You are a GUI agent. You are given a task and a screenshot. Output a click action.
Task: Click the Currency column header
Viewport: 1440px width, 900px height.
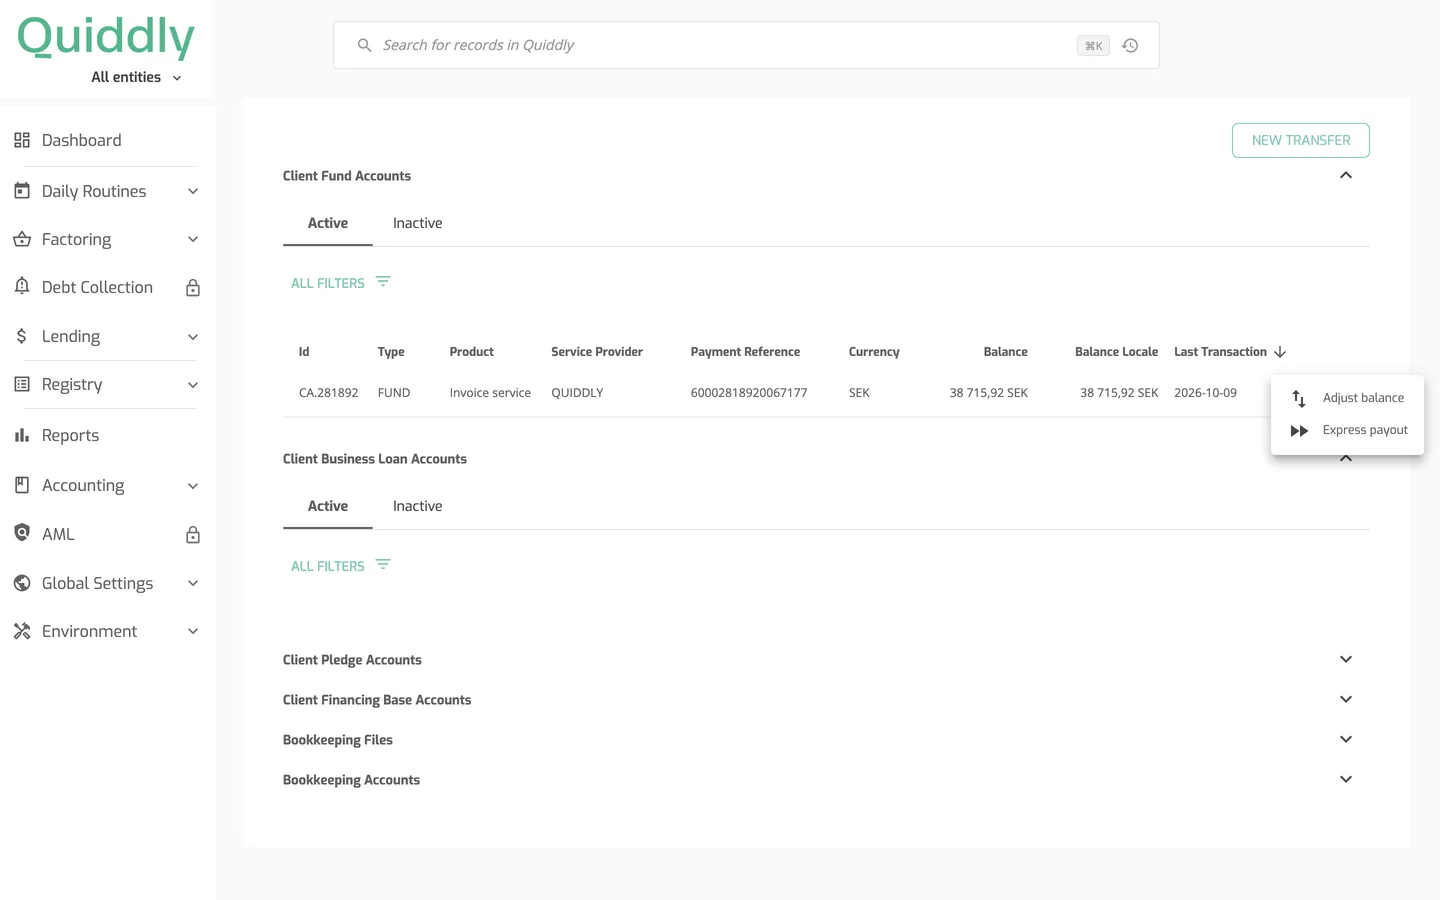[874, 352]
